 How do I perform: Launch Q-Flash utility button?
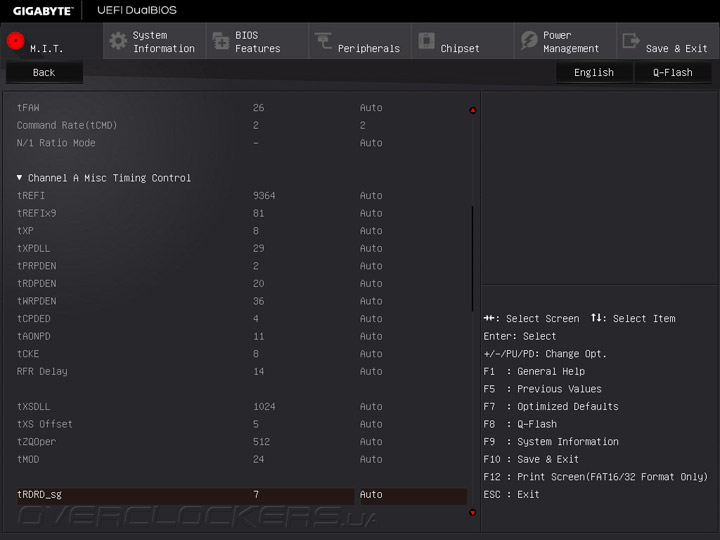[x=674, y=73]
